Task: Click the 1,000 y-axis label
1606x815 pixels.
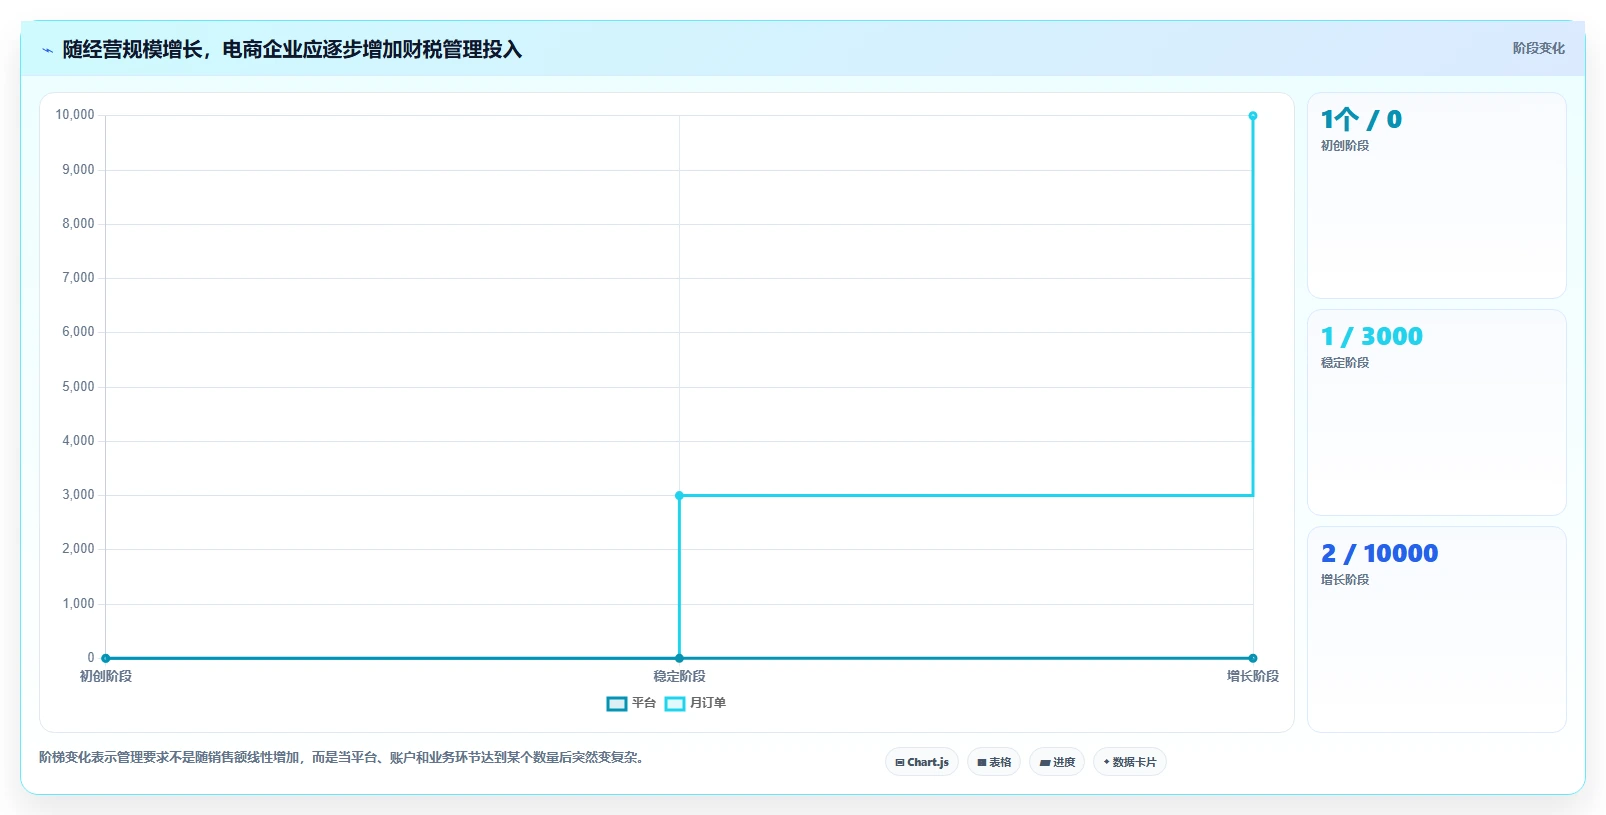Action: [x=78, y=604]
